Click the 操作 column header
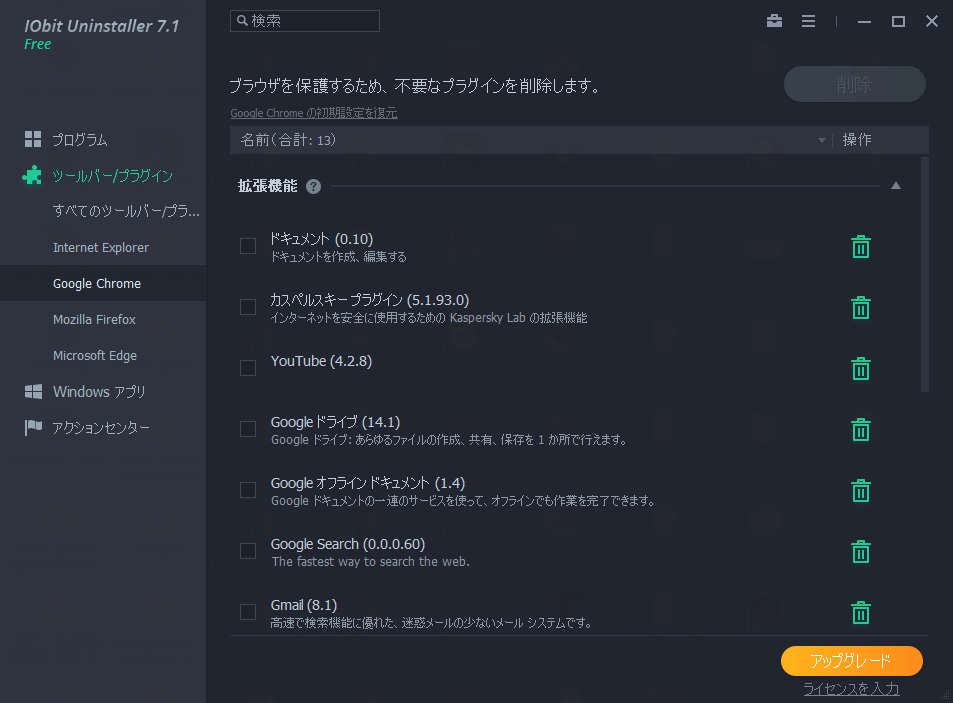Screen dimensions: 953x703 pyautogui.click(x=857, y=140)
